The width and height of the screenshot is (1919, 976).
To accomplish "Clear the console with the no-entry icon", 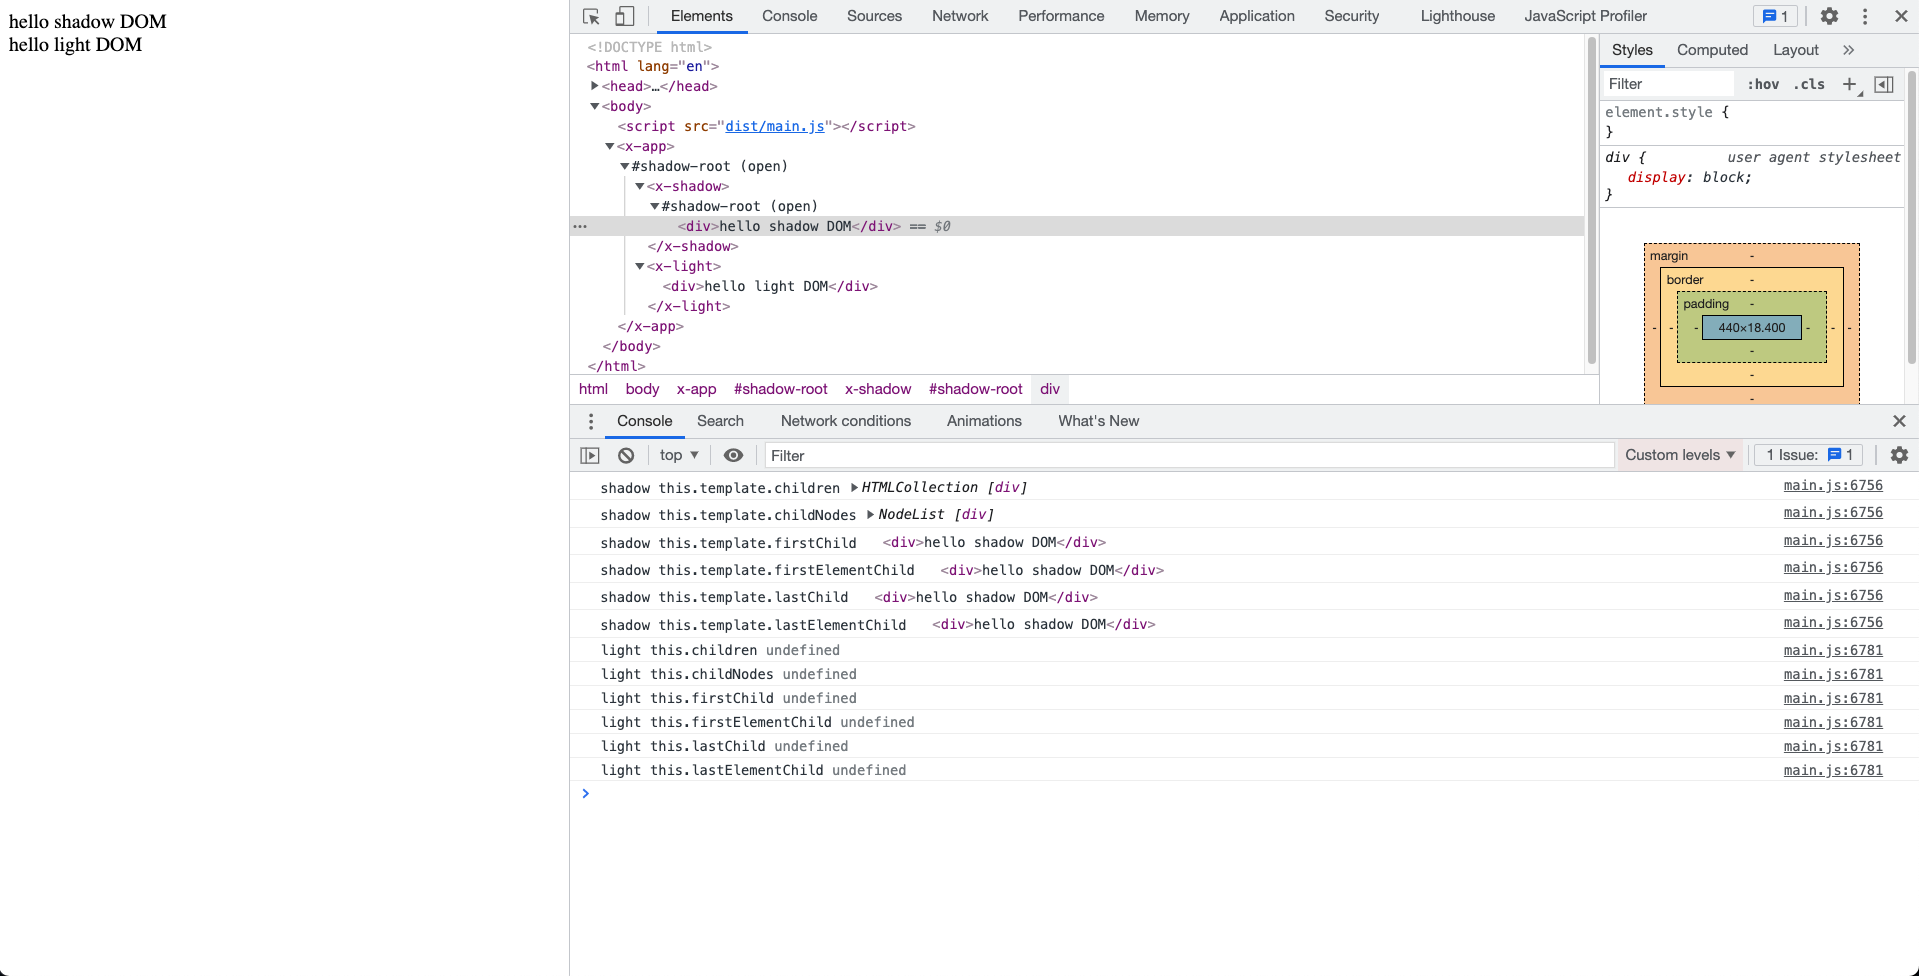I will point(625,455).
